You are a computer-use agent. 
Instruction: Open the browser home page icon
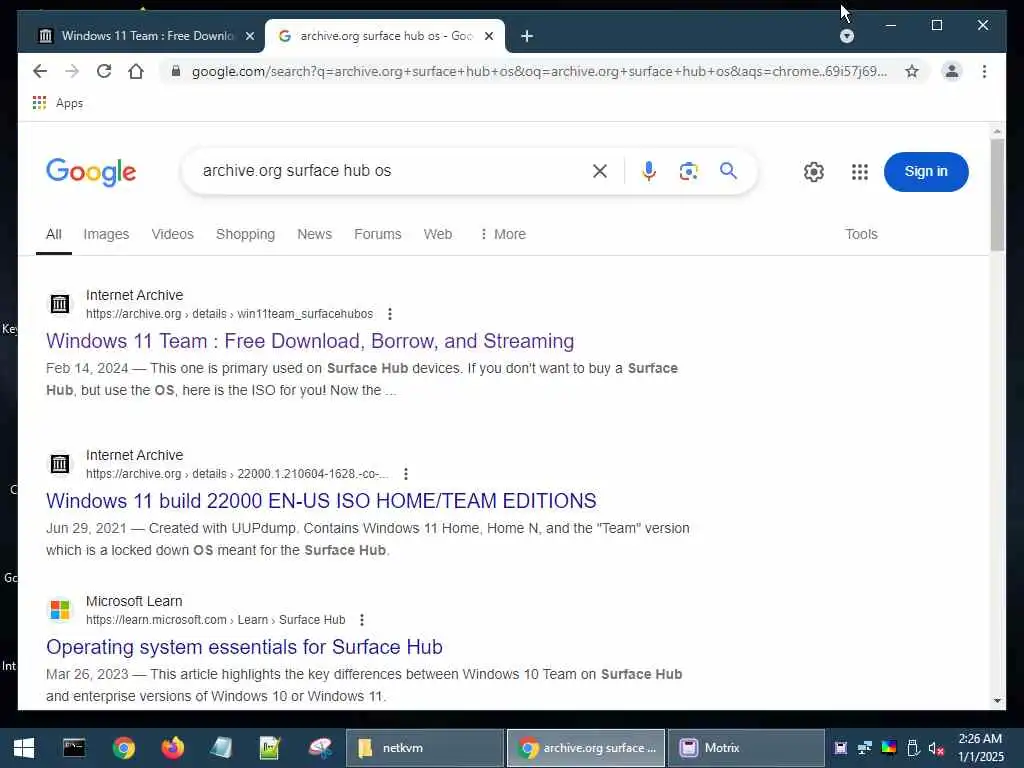coord(136,71)
